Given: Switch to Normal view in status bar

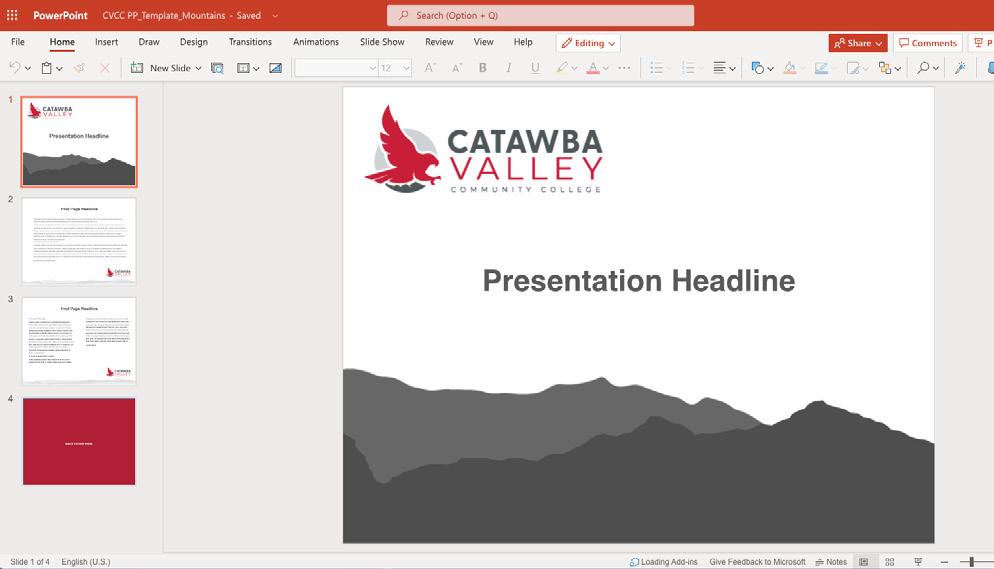Looking at the screenshot, I should pyautogui.click(x=863, y=562).
